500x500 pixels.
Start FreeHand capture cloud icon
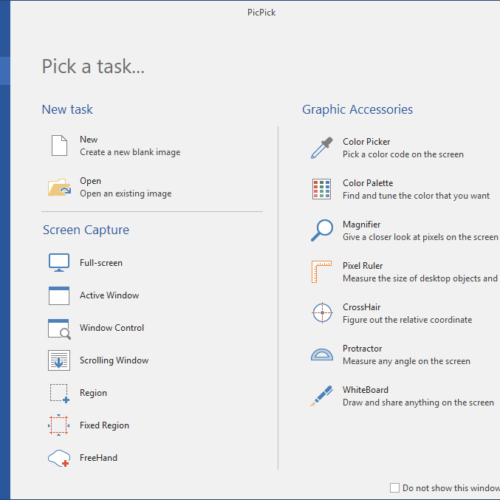[x=59, y=458]
